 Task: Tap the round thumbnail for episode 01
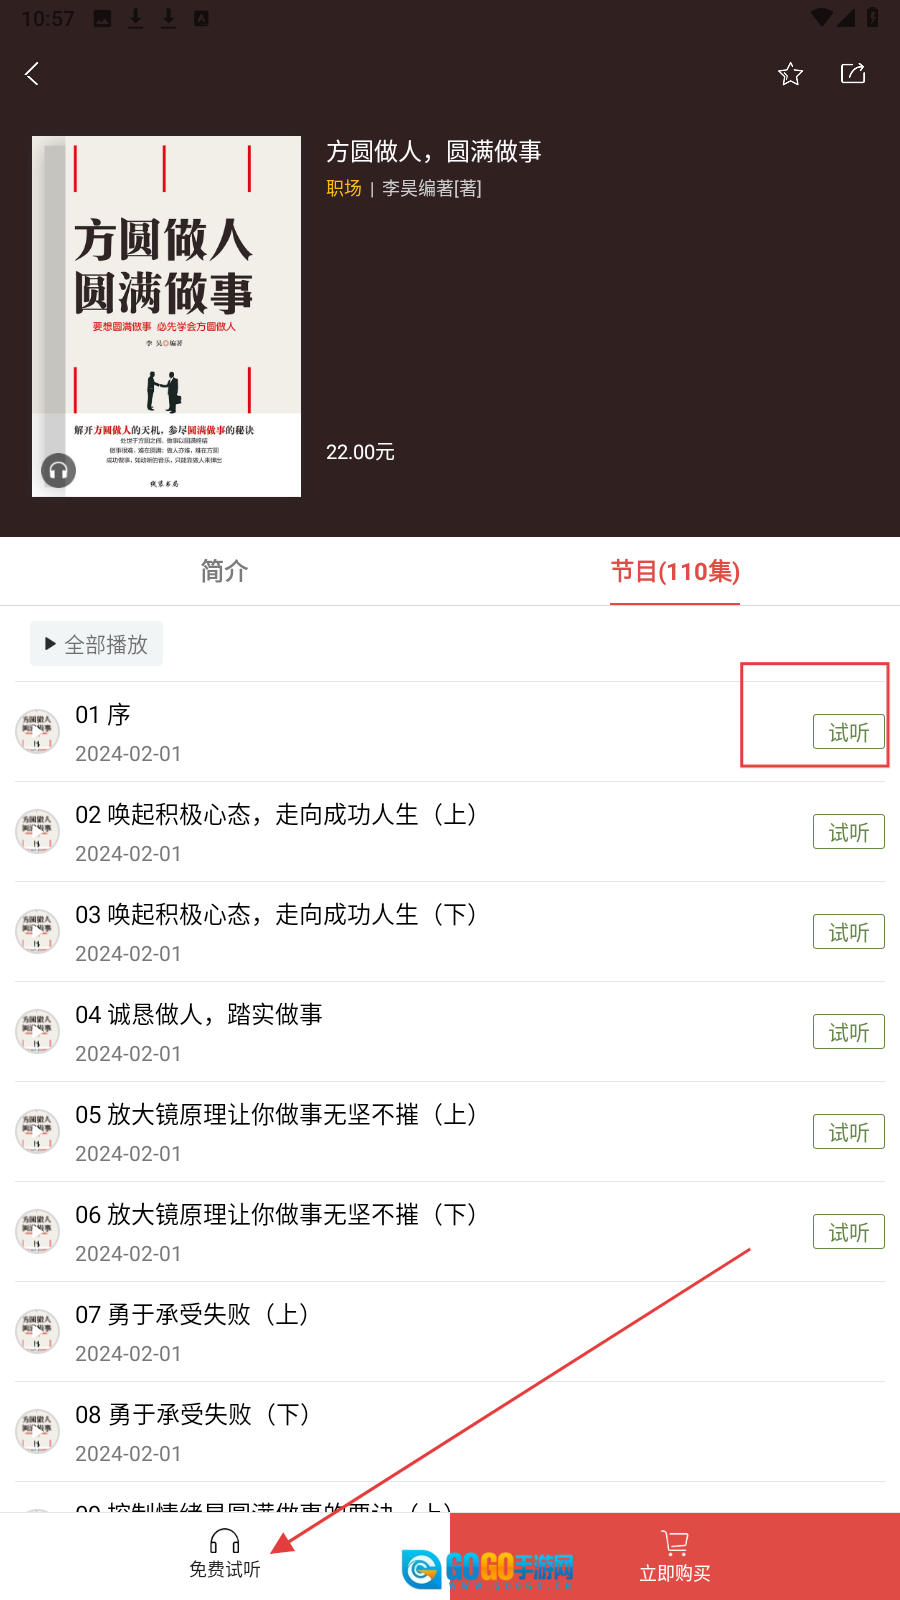[x=37, y=731]
